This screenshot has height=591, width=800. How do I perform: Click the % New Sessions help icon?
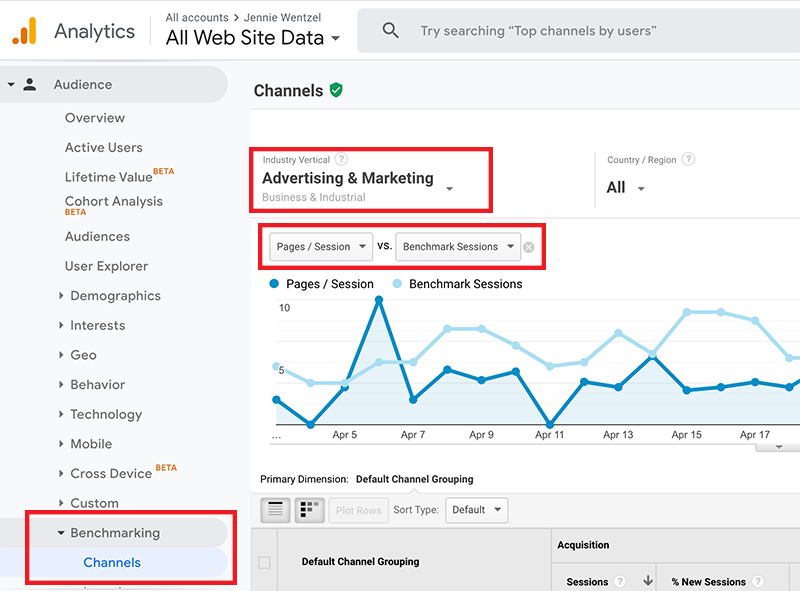[x=758, y=581]
